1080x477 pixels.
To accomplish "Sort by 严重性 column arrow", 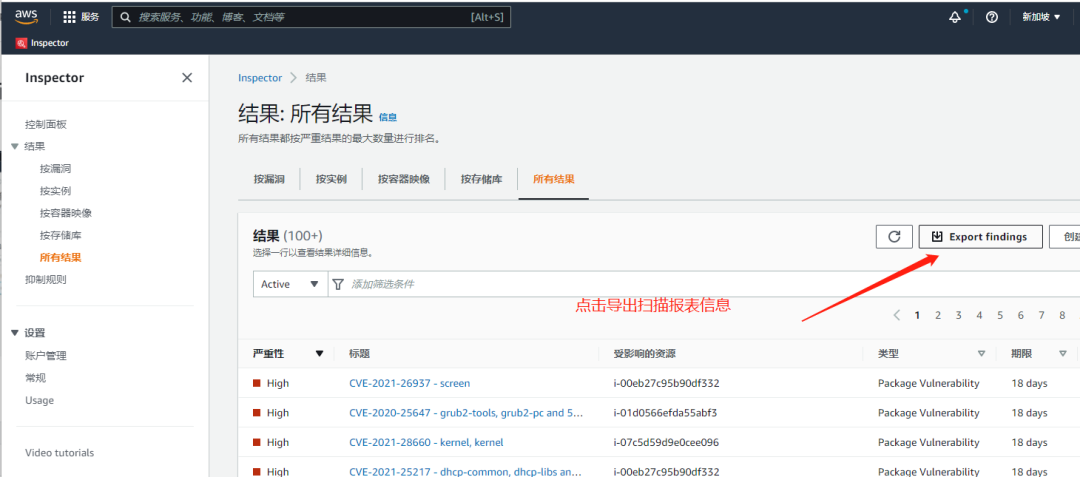I will coord(319,354).
